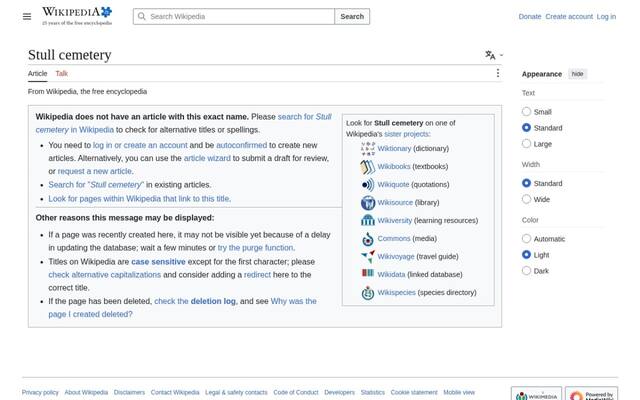
Task: Click the Wikivoyage logo icon
Action: point(368,257)
